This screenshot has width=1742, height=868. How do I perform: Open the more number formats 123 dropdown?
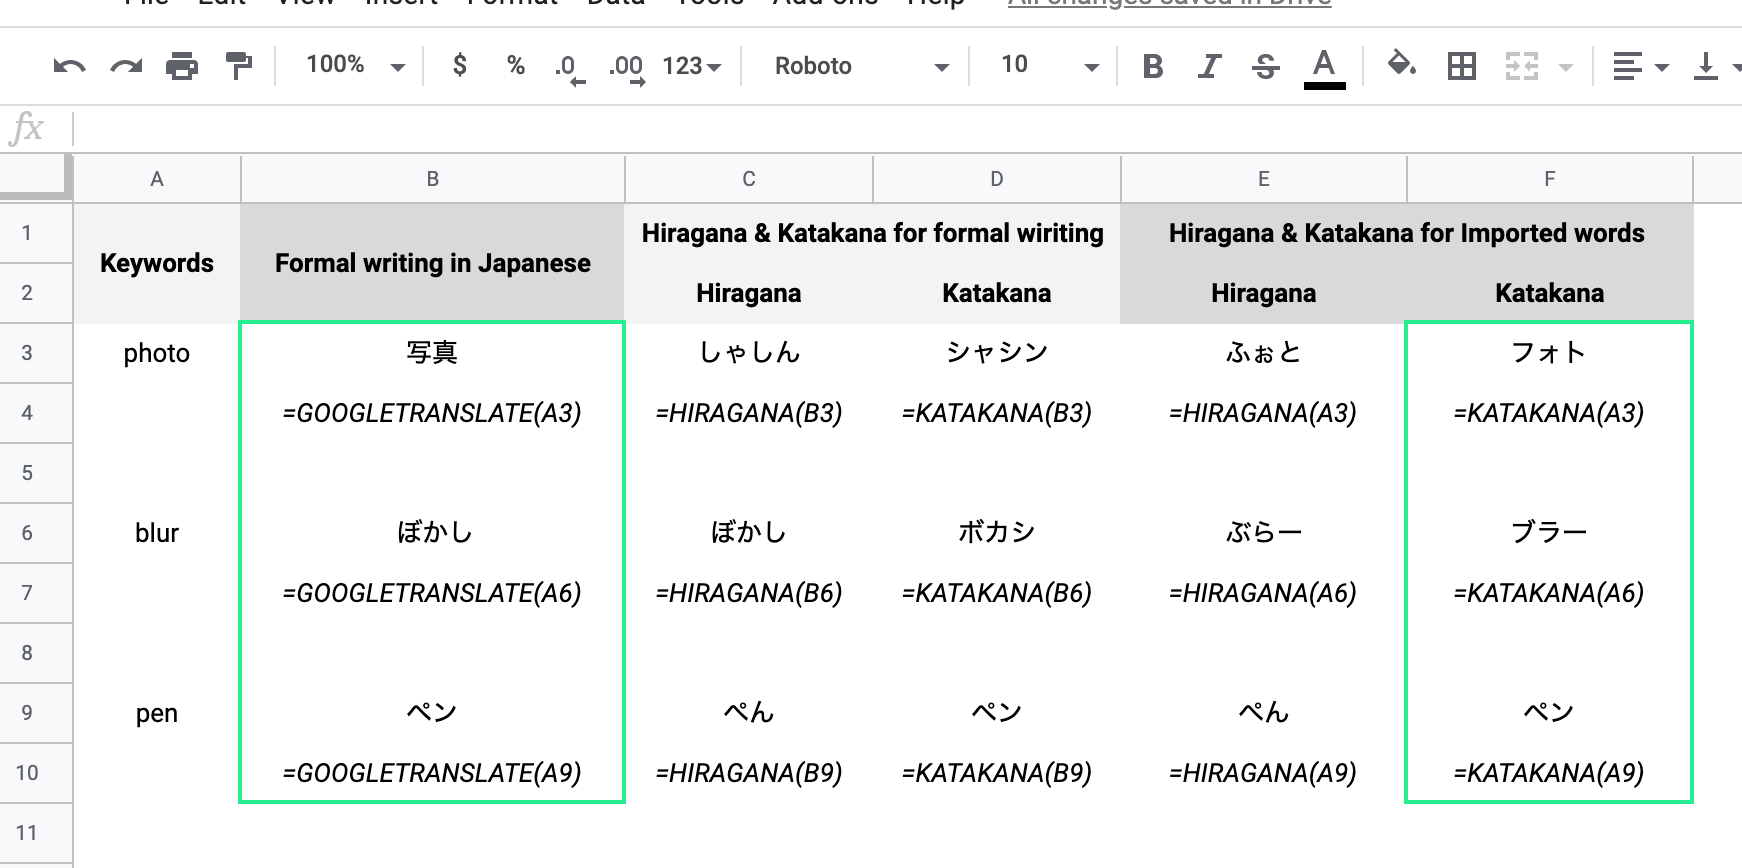pos(692,66)
